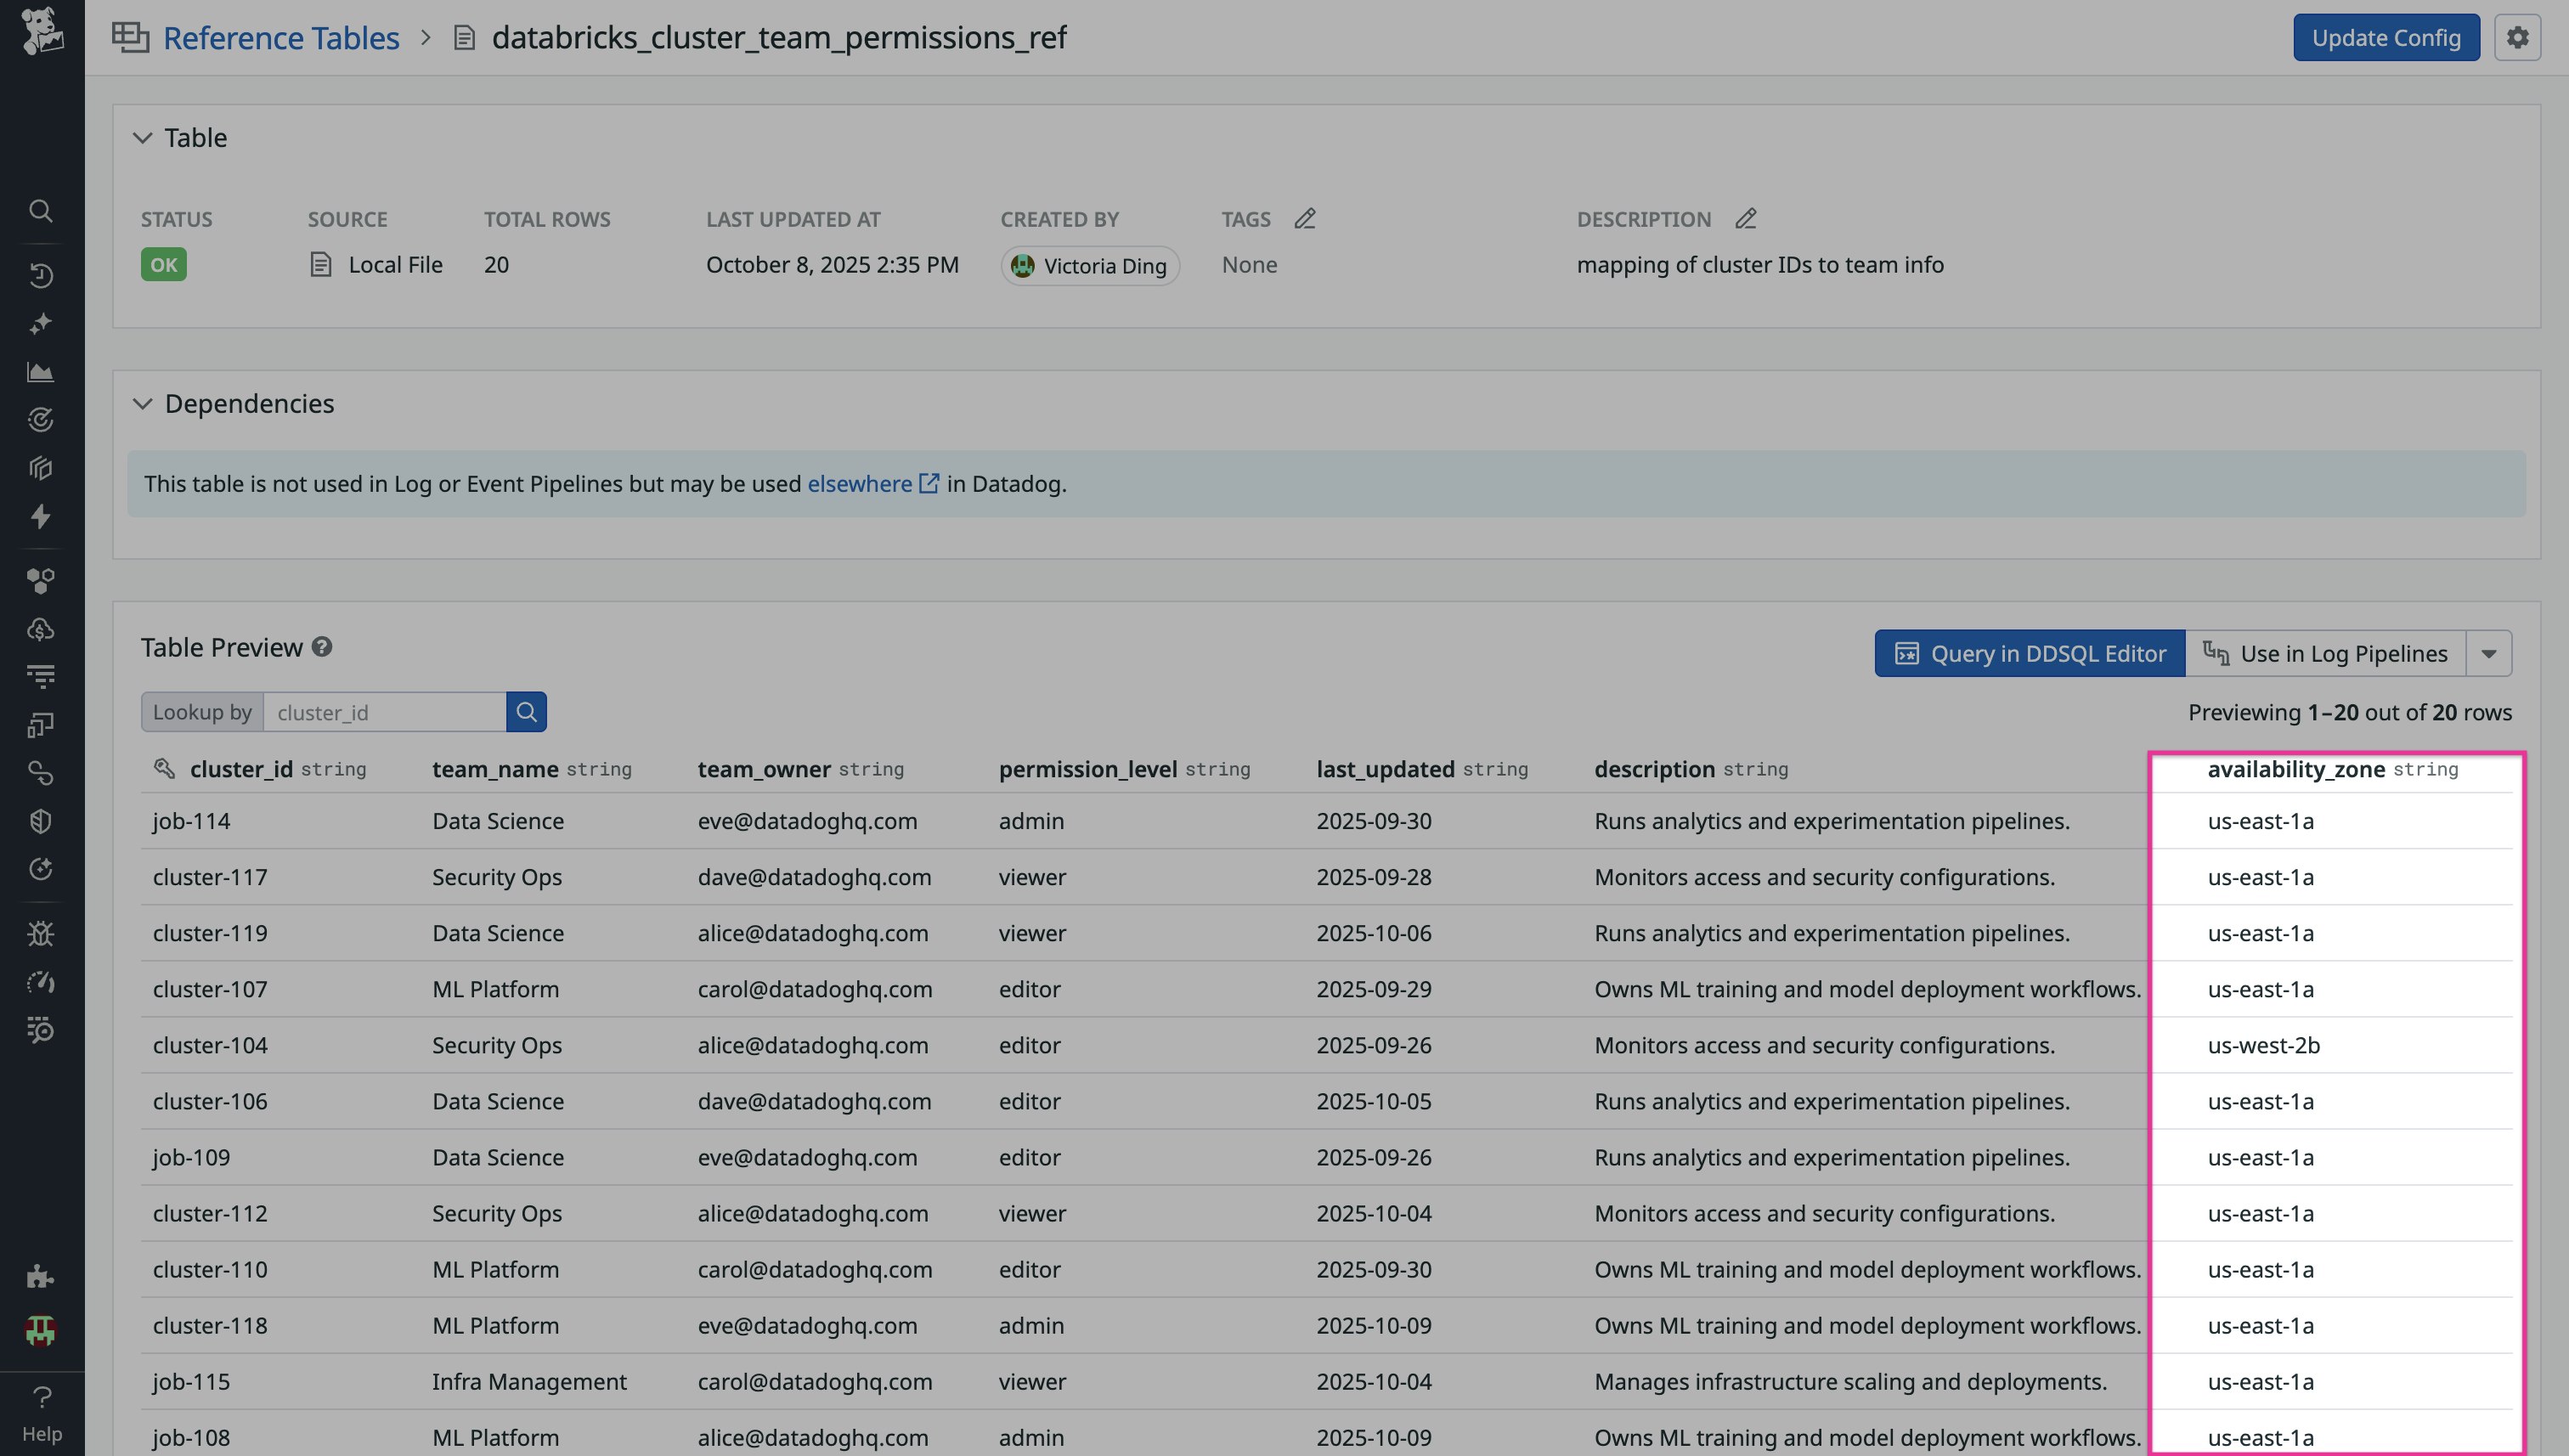
Task: Collapse the Dependencies section
Action: click(142, 404)
